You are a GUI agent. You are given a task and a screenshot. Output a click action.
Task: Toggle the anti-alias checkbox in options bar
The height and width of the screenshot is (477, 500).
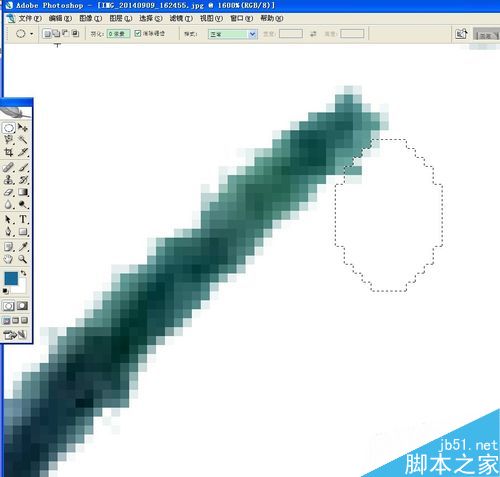tap(138, 33)
